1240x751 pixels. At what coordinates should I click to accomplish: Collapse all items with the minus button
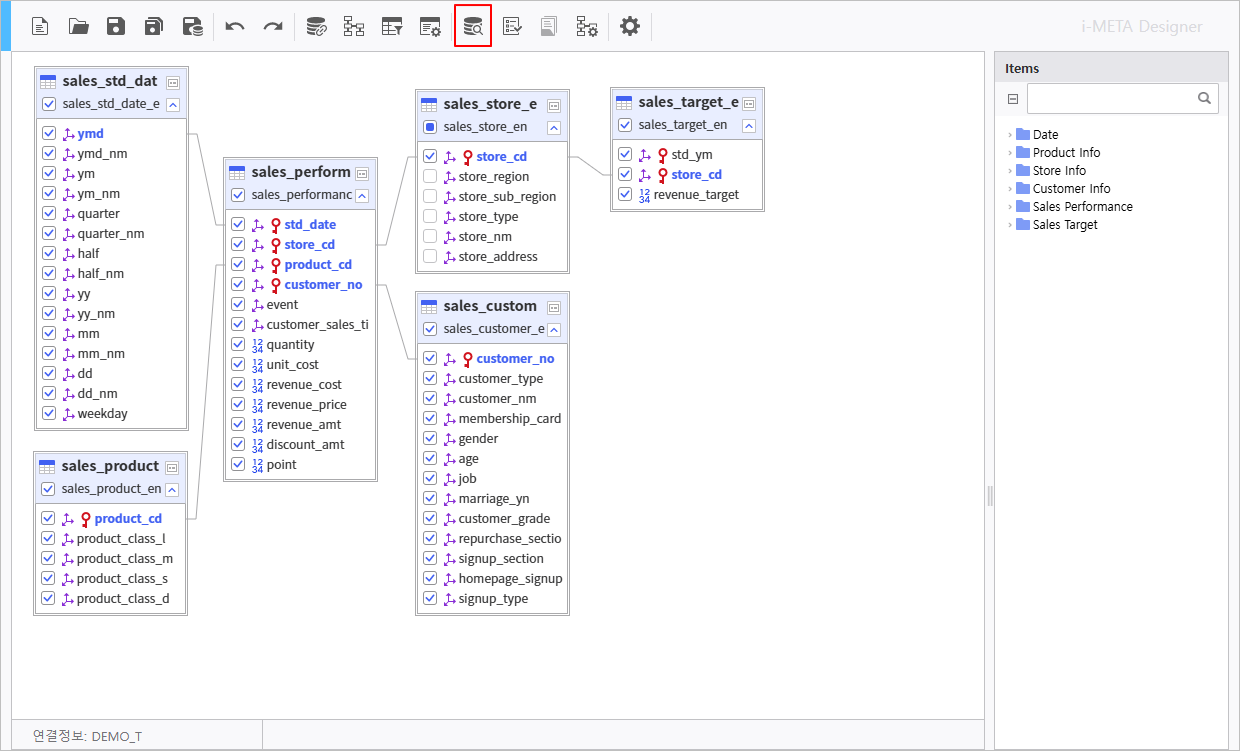point(1013,99)
